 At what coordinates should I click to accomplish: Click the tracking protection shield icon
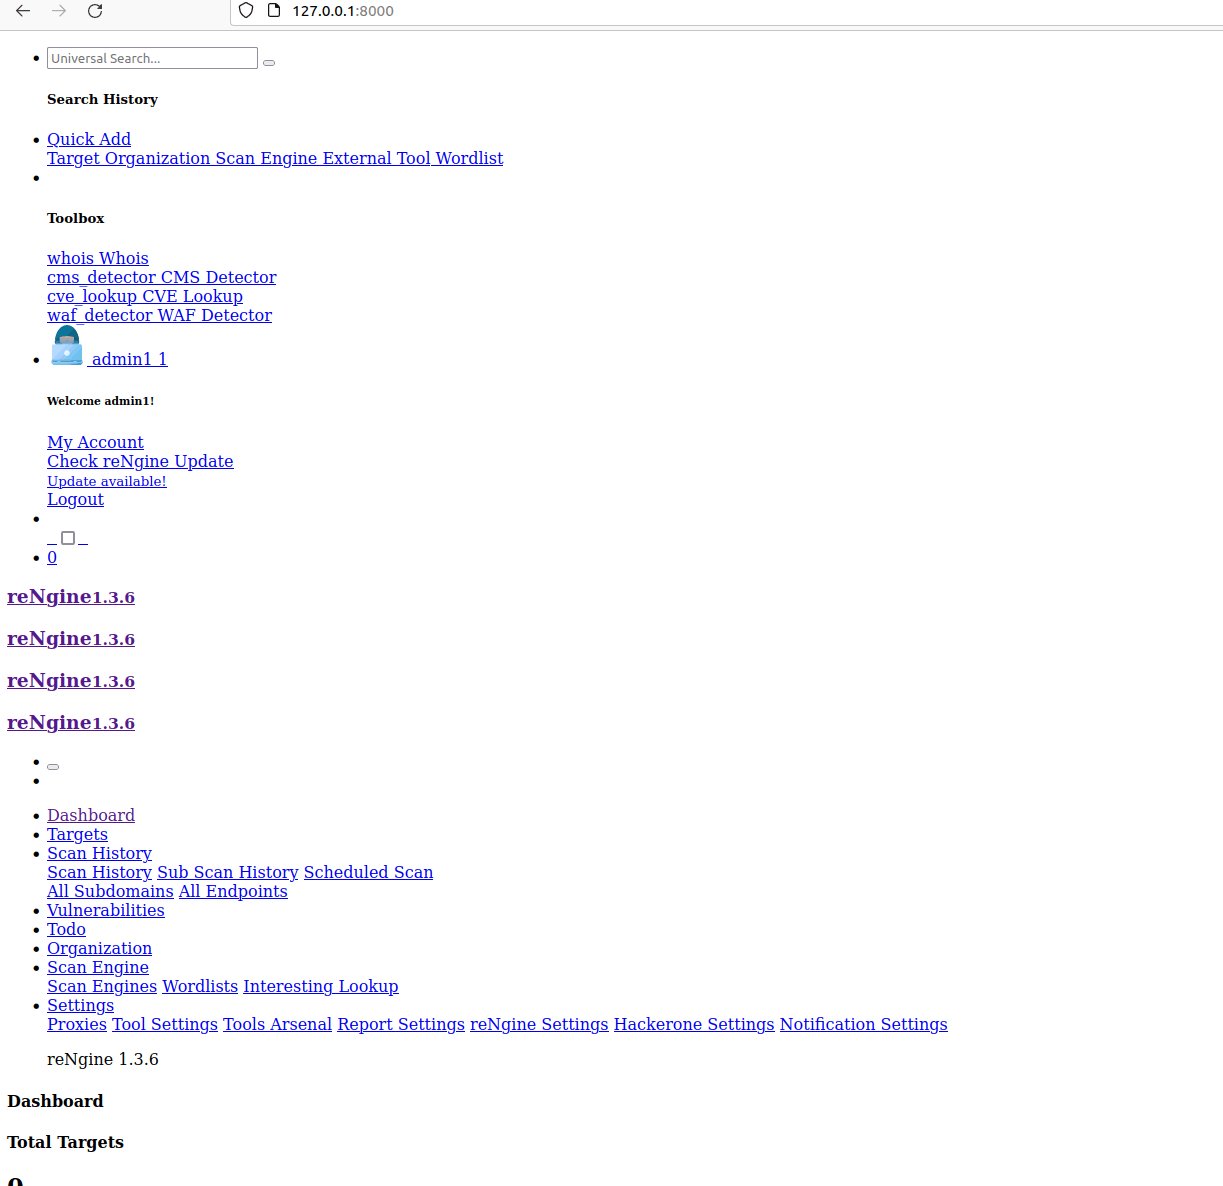click(x=244, y=11)
